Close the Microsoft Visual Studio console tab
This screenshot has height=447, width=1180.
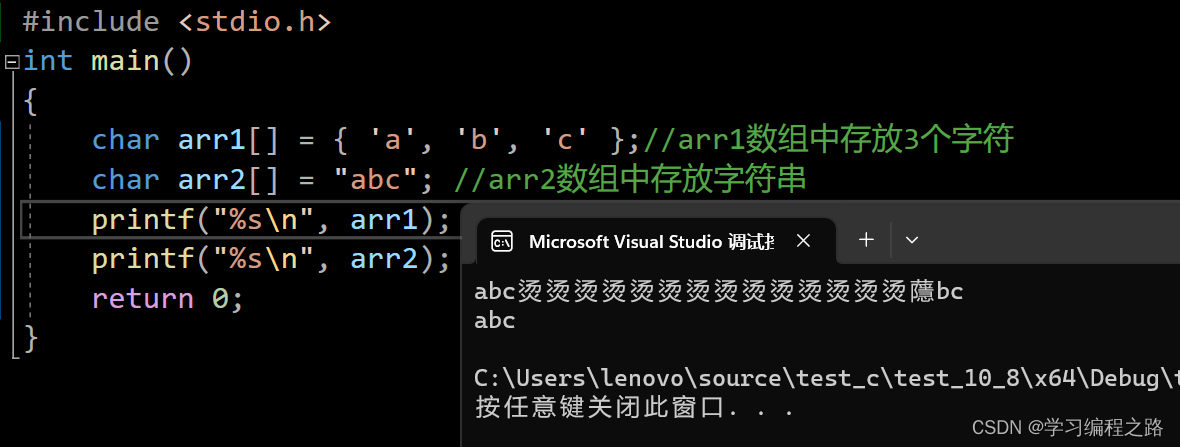tap(803, 241)
